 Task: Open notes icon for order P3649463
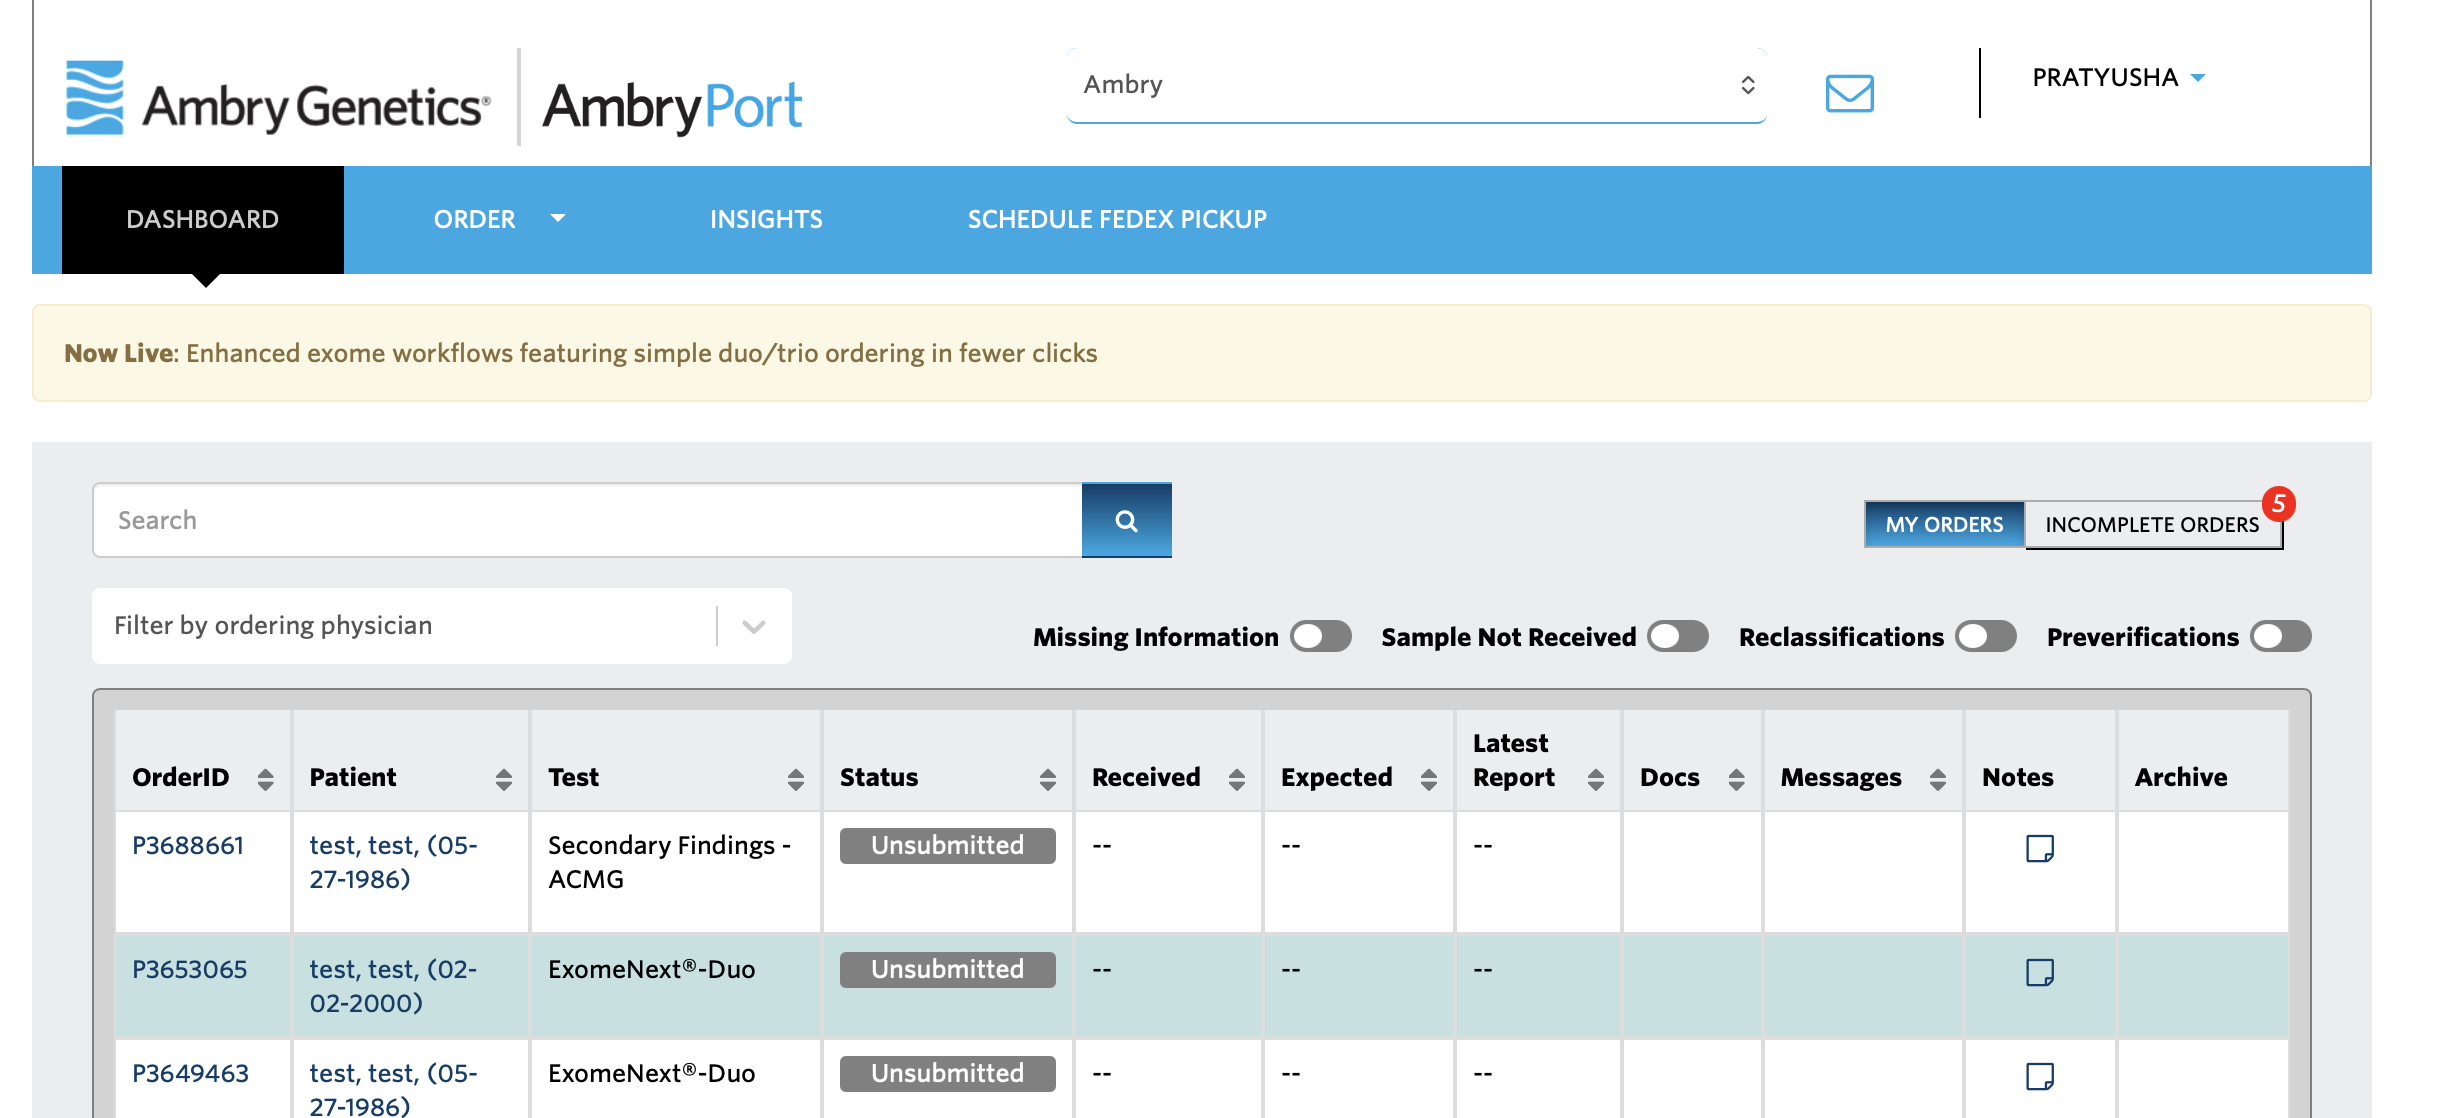click(x=2039, y=1076)
